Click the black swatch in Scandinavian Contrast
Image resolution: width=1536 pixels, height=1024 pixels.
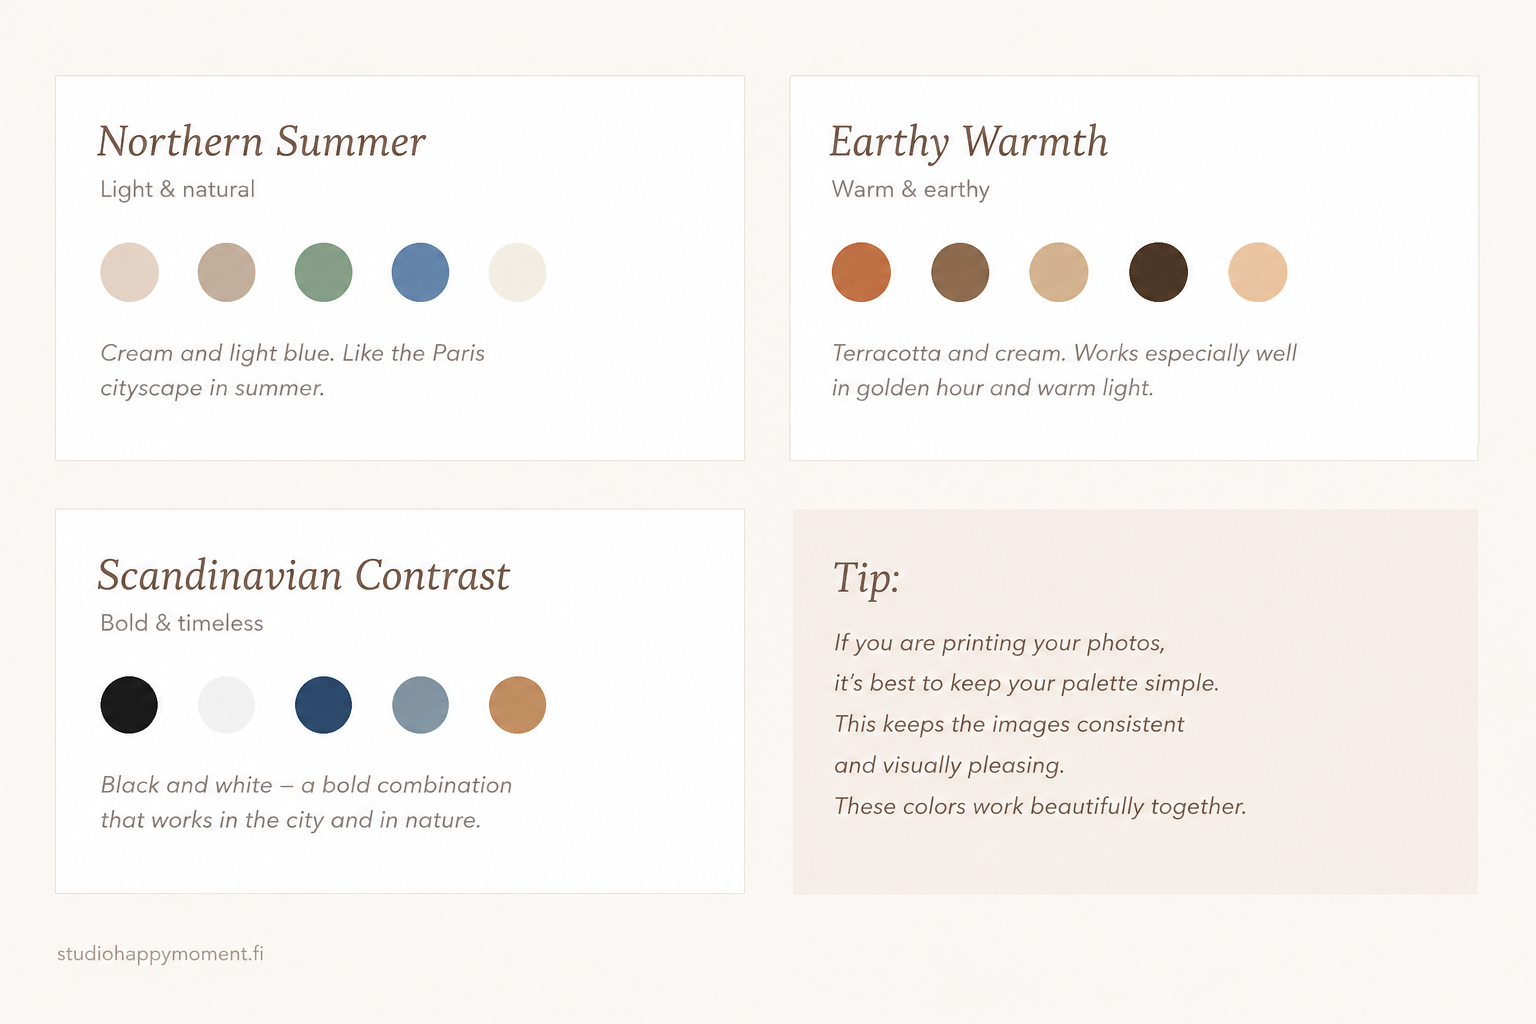tap(129, 705)
